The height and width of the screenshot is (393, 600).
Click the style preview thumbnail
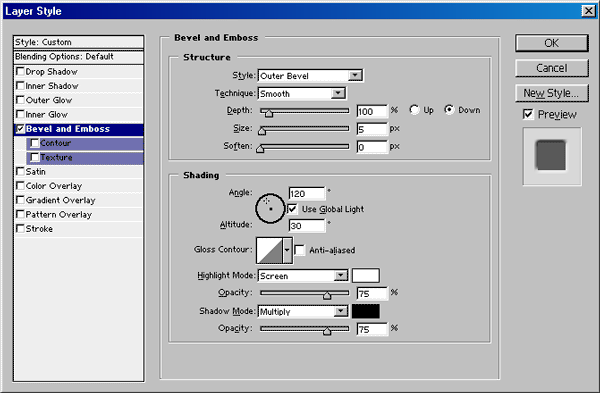[552, 156]
